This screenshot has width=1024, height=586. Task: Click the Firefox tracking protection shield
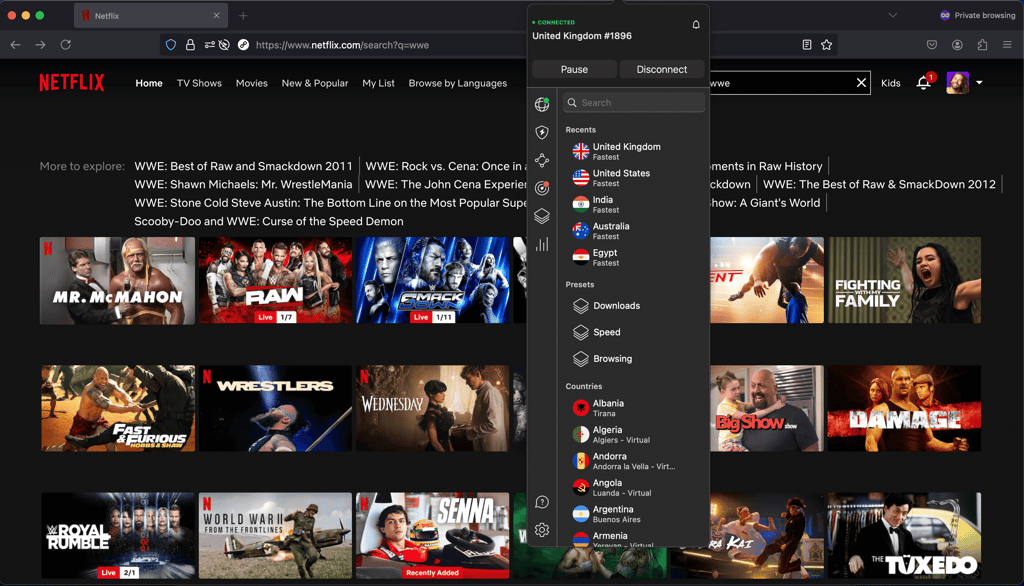coord(171,44)
